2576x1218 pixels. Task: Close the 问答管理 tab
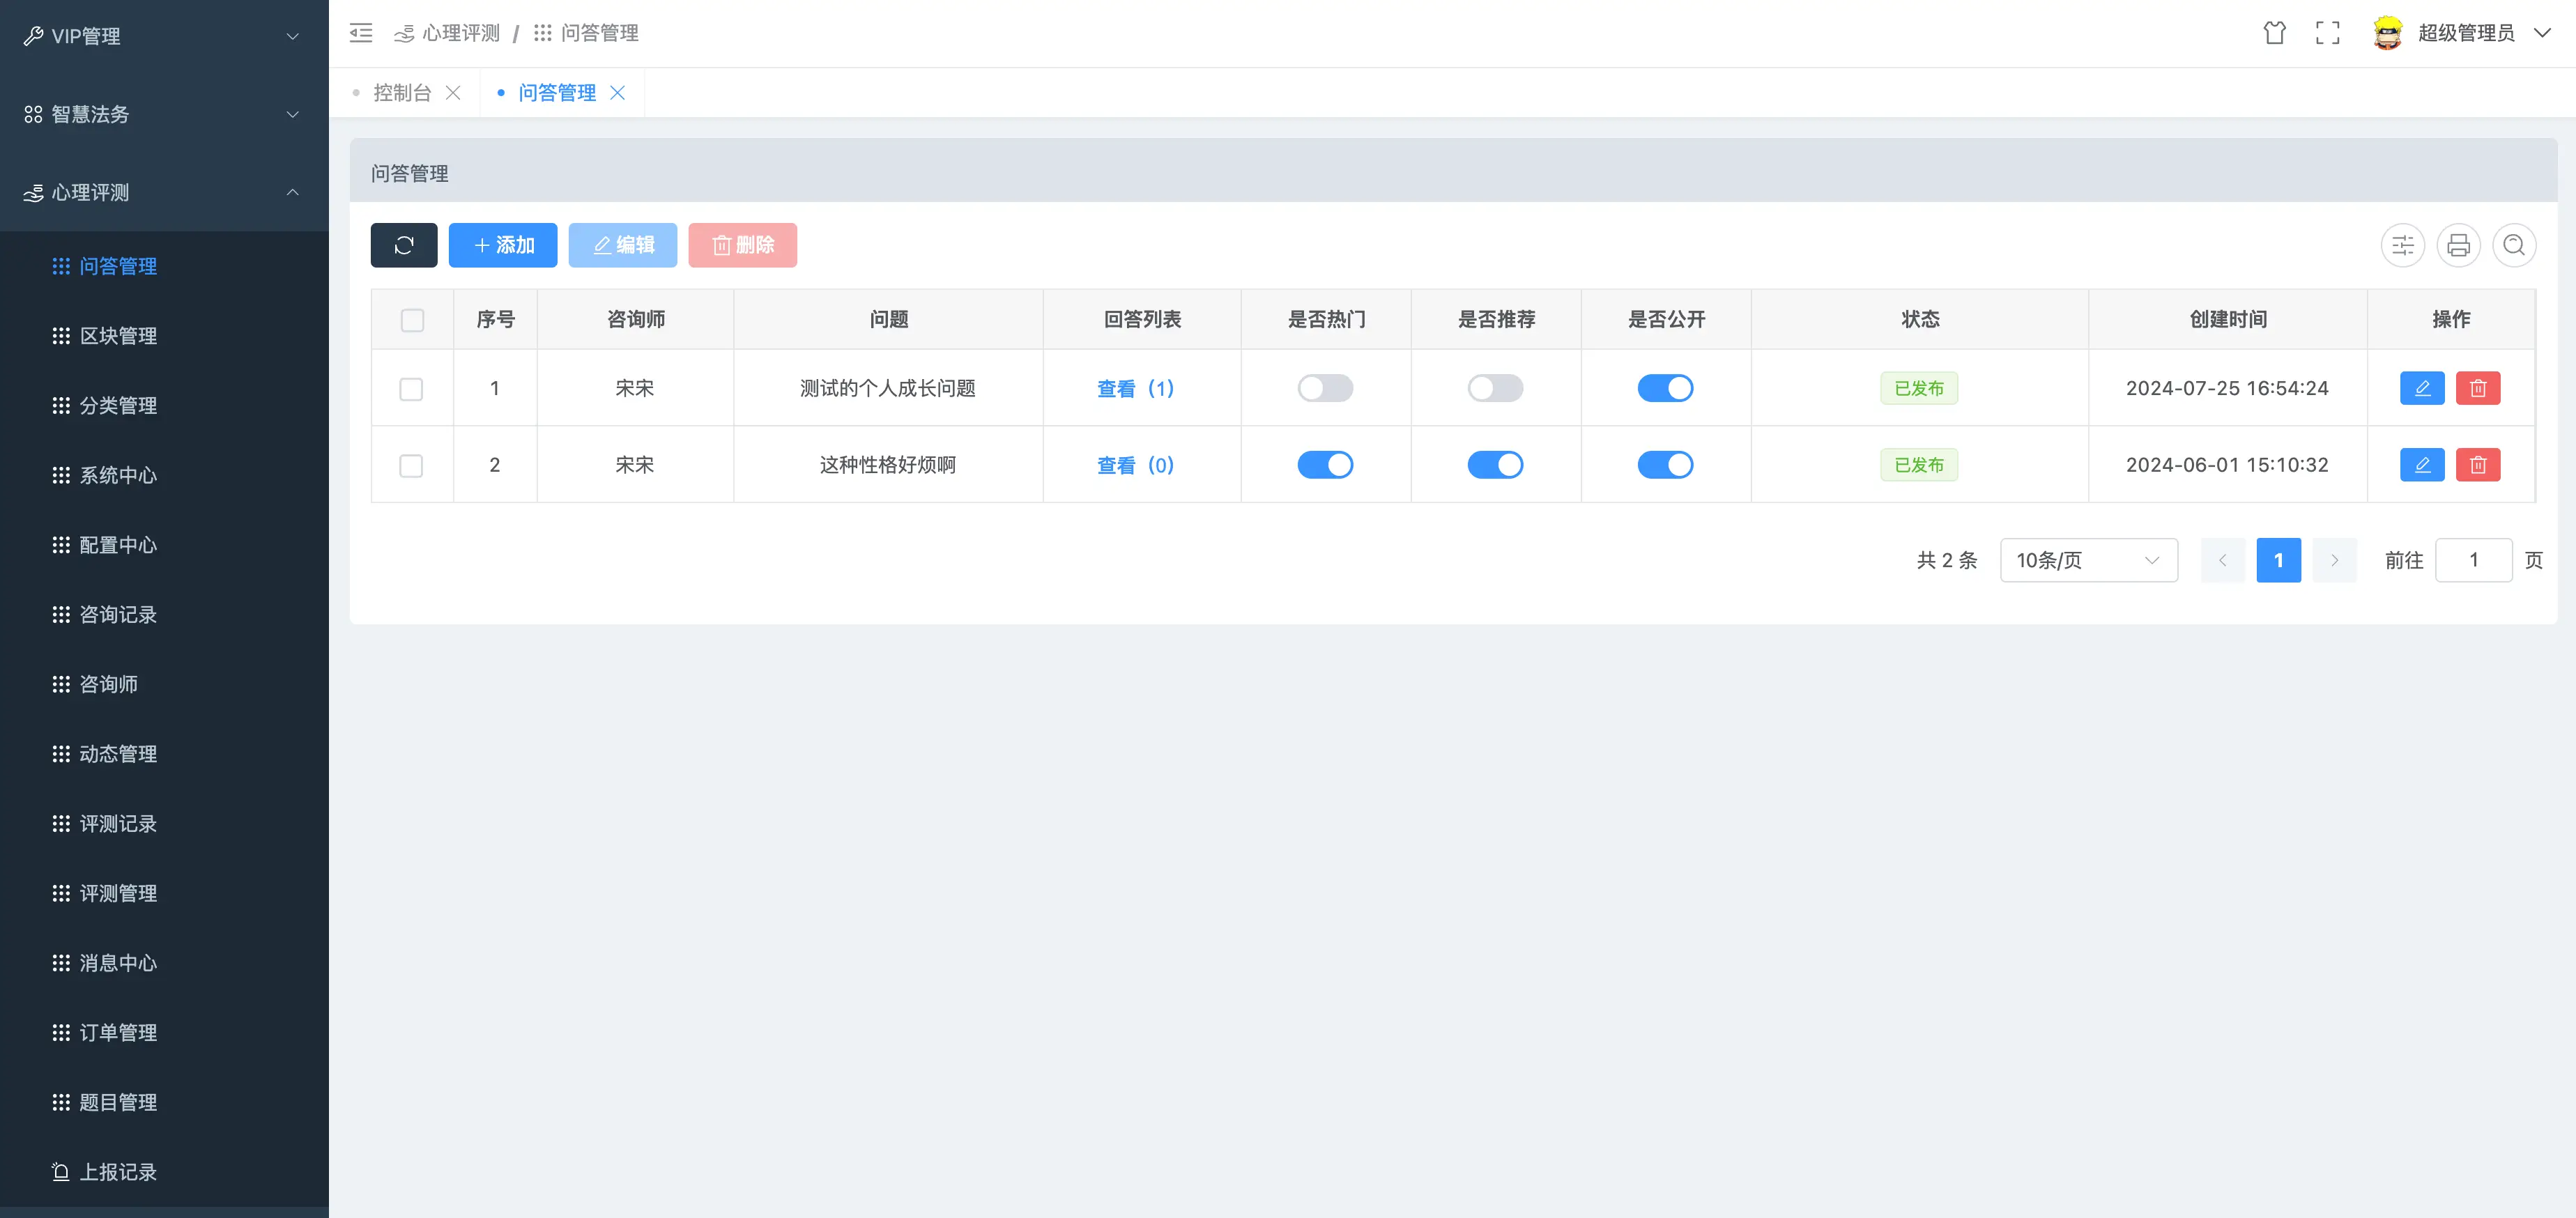pos(618,93)
